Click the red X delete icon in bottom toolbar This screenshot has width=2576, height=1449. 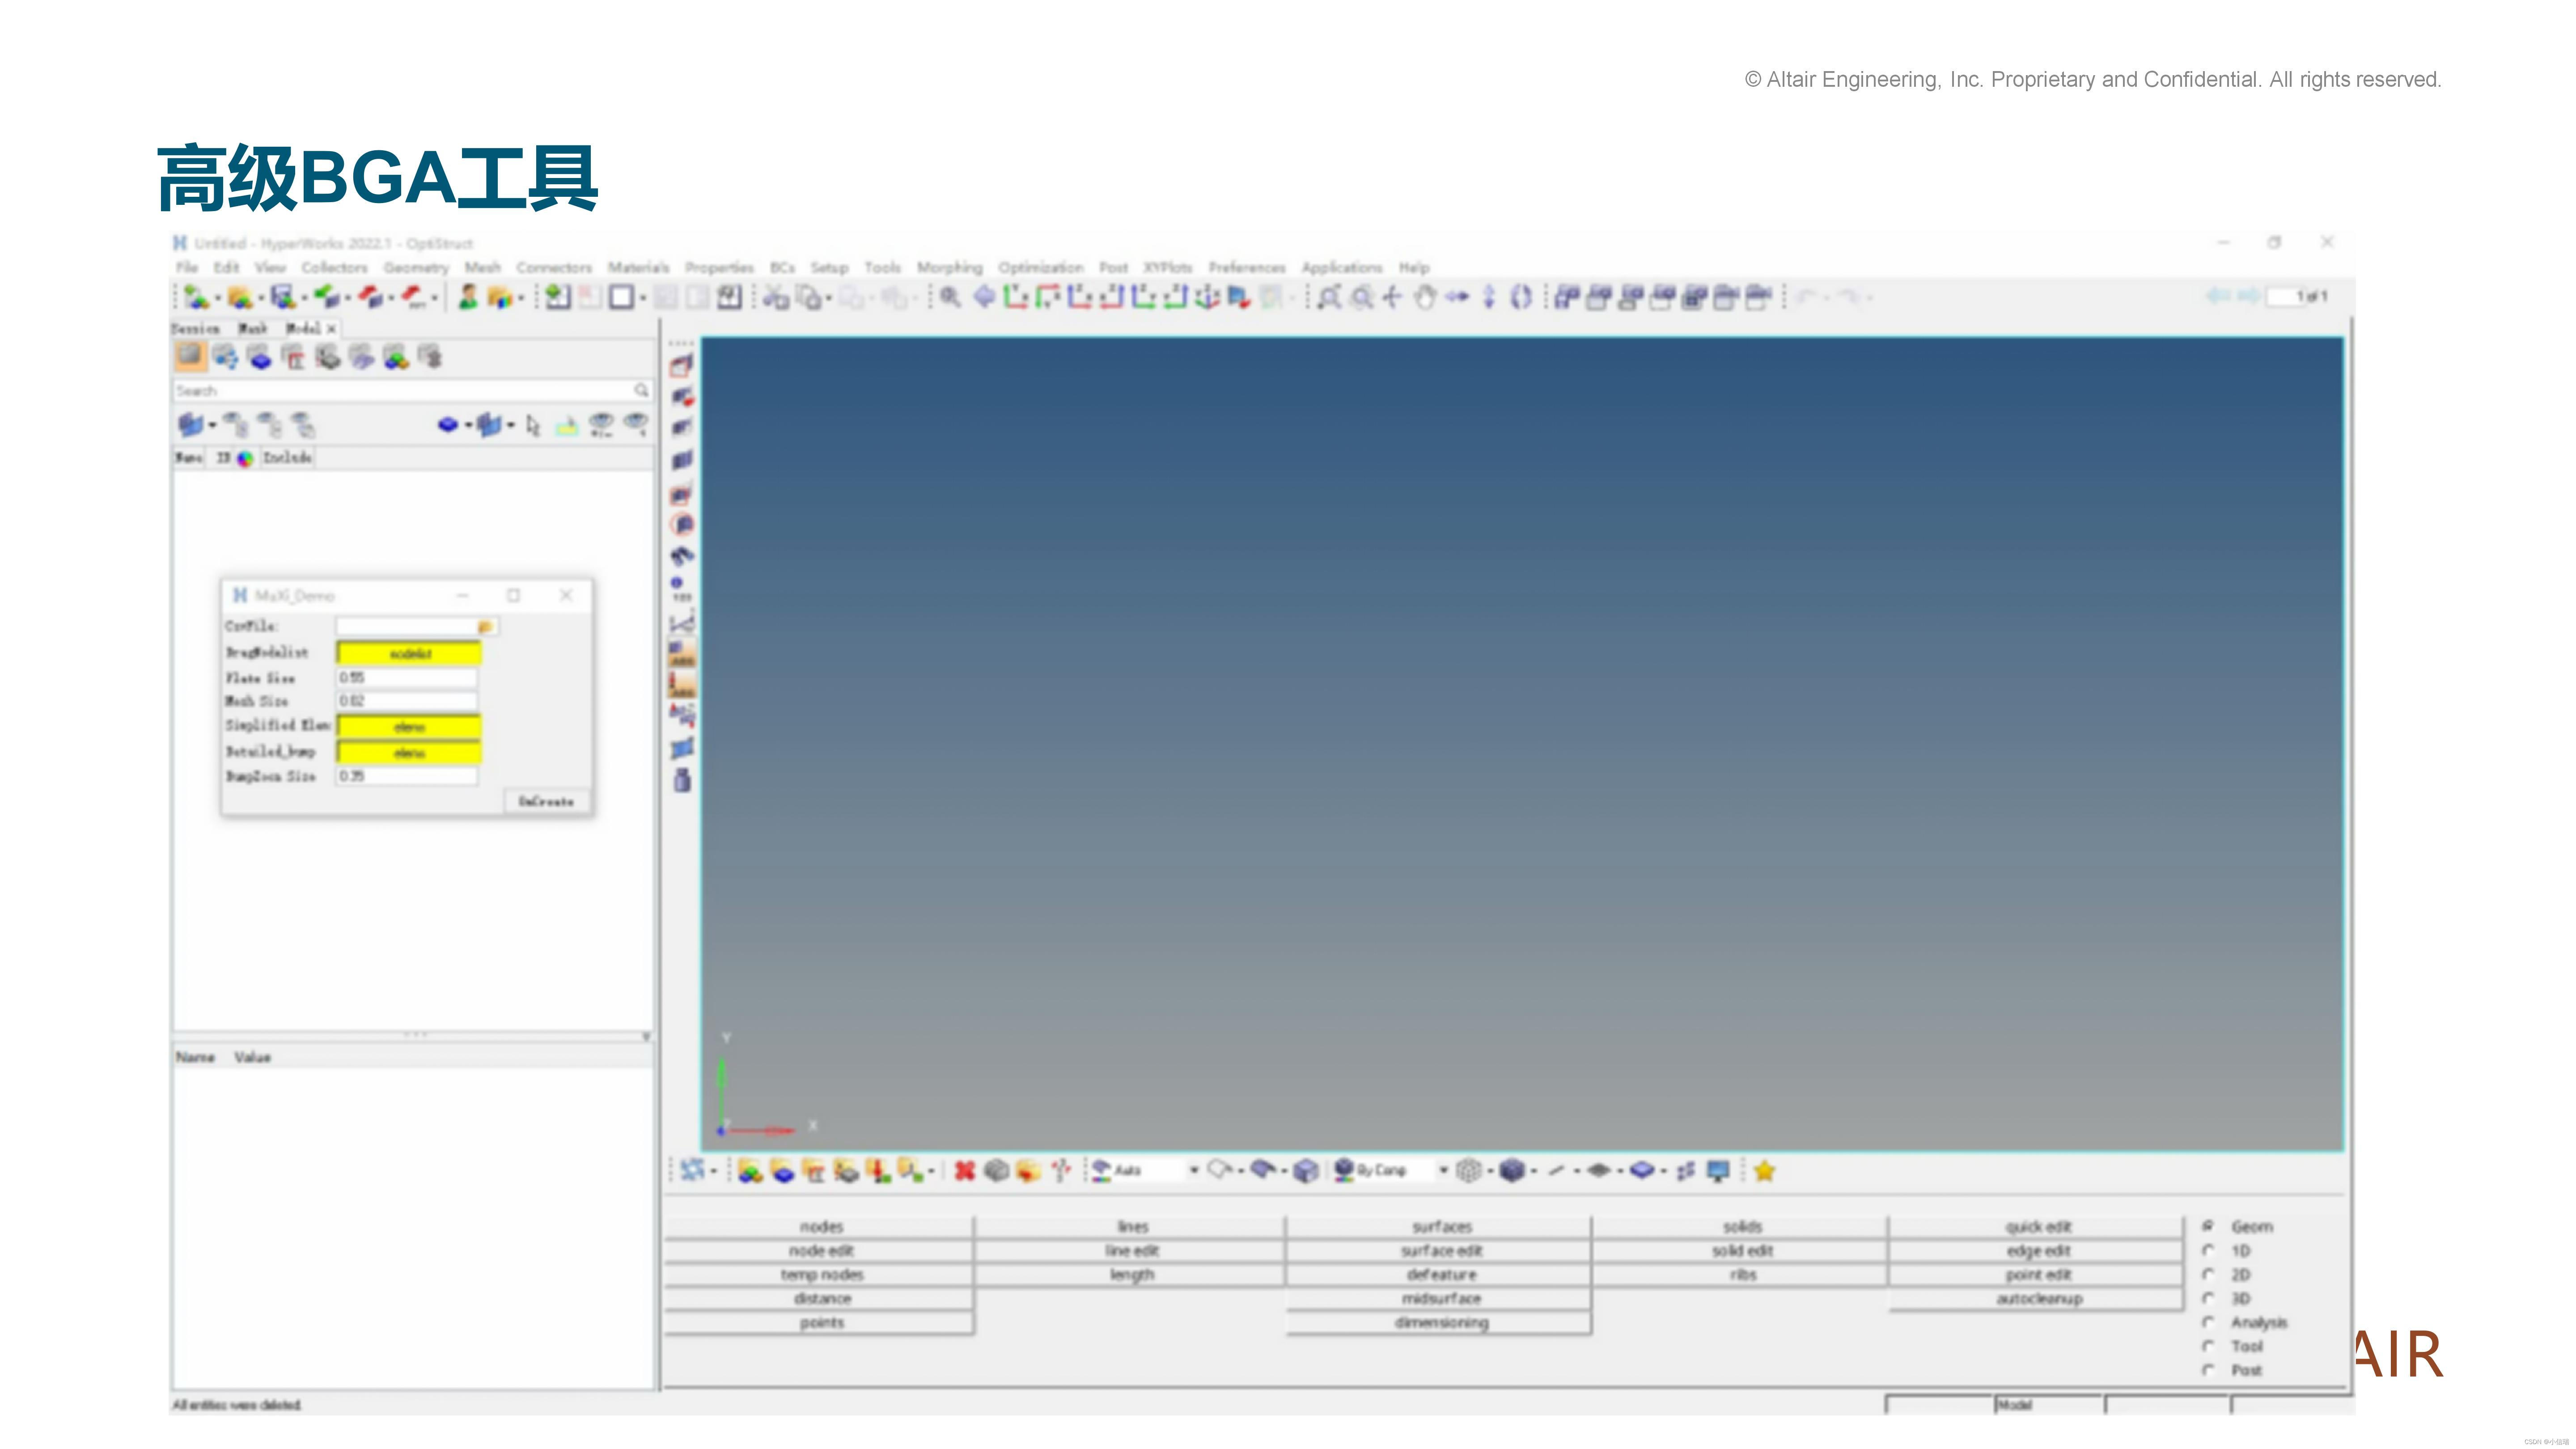pyautogui.click(x=964, y=1170)
